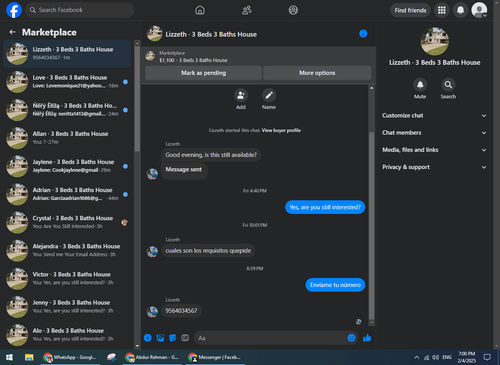
Task: Click the large house picture in info panel
Action: (435, 41)
